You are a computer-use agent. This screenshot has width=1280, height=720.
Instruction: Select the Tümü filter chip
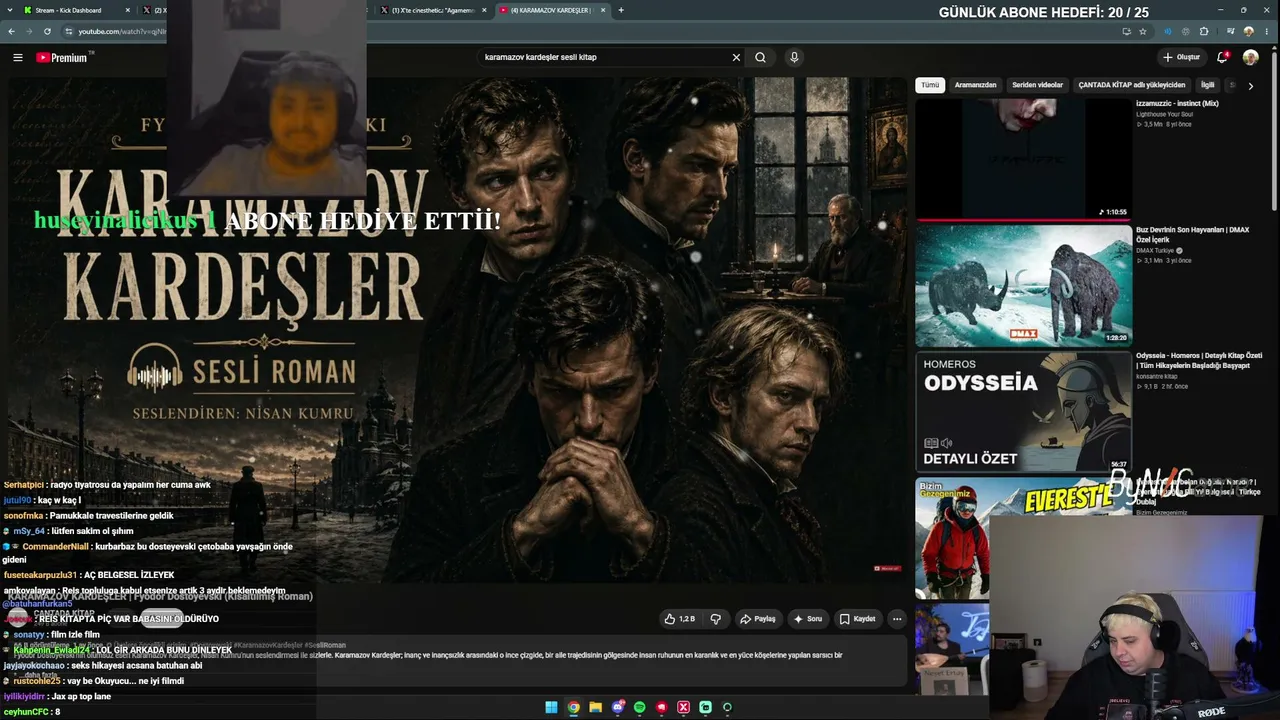tap(930, 86)
